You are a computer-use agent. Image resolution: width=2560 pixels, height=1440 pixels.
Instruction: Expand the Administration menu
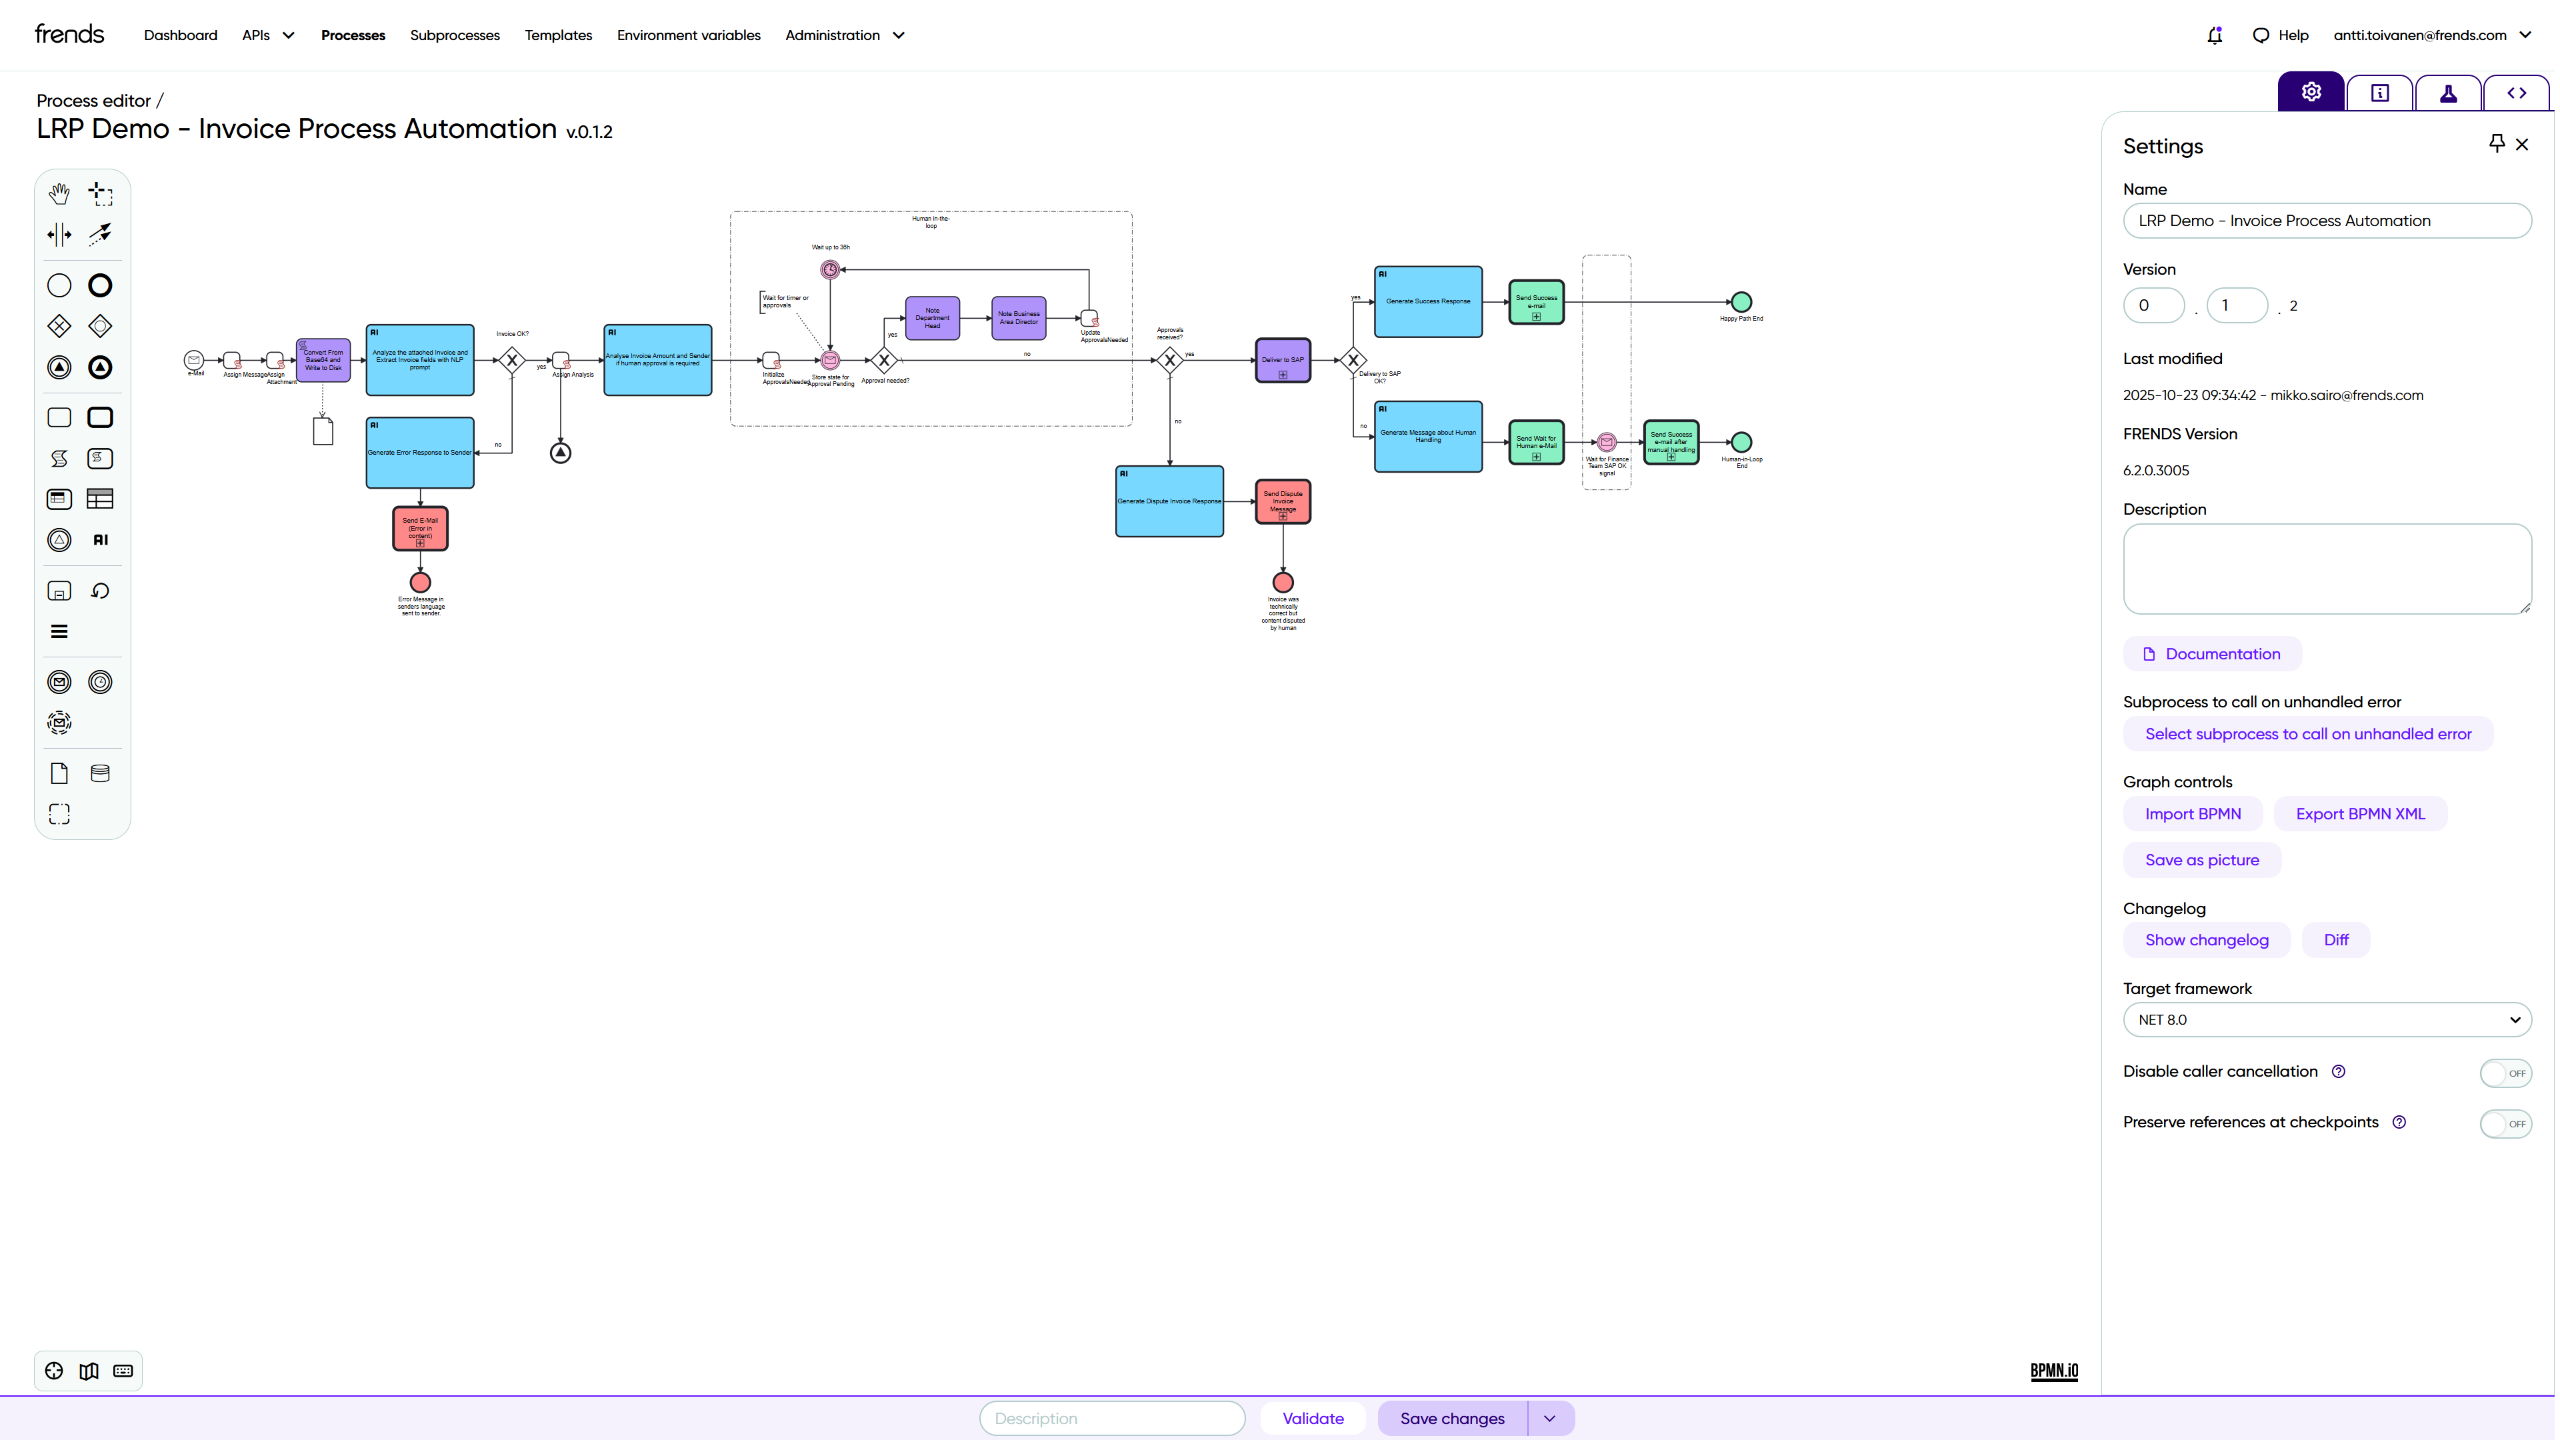coord(845,35)
